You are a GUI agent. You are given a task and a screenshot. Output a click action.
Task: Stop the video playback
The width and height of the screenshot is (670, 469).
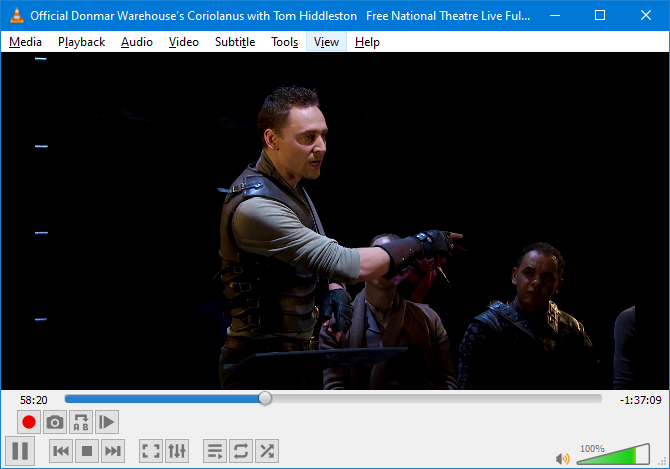[x=87, y=451]
